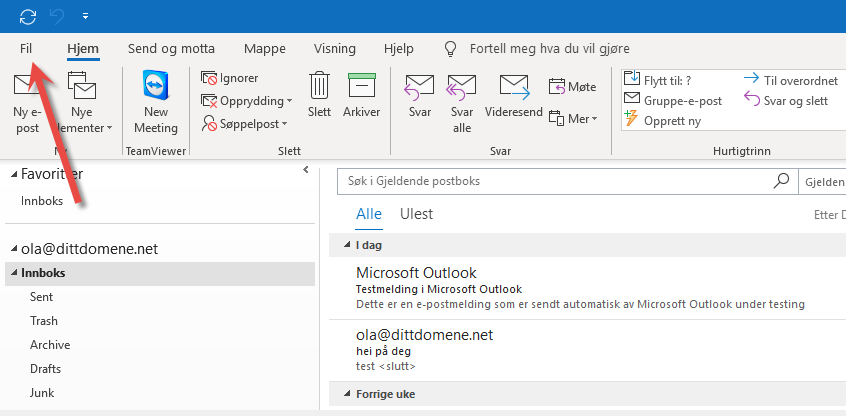Click the magnifying glass search icon
This screenshot has width=846, height=416.
point(781,181)
